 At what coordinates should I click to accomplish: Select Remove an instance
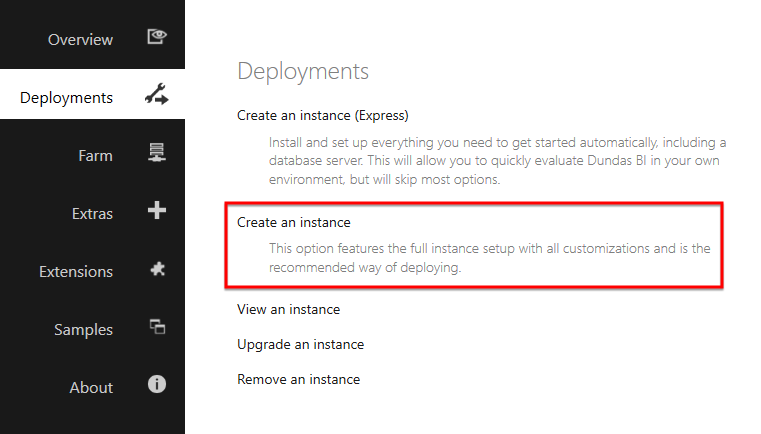298,379
